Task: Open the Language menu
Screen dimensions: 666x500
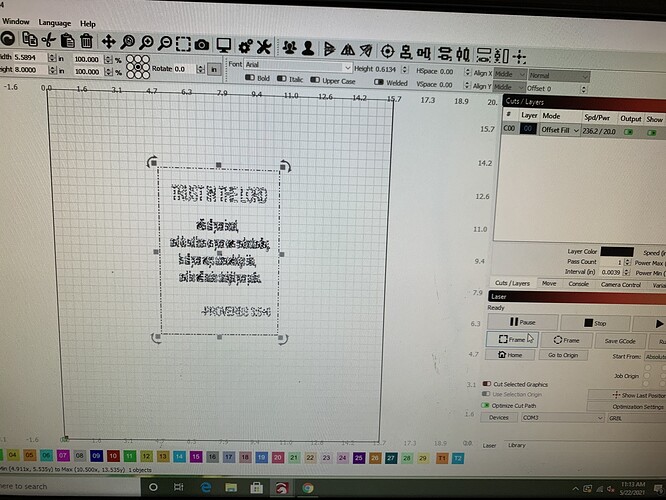Action: [x=55, y=23]
